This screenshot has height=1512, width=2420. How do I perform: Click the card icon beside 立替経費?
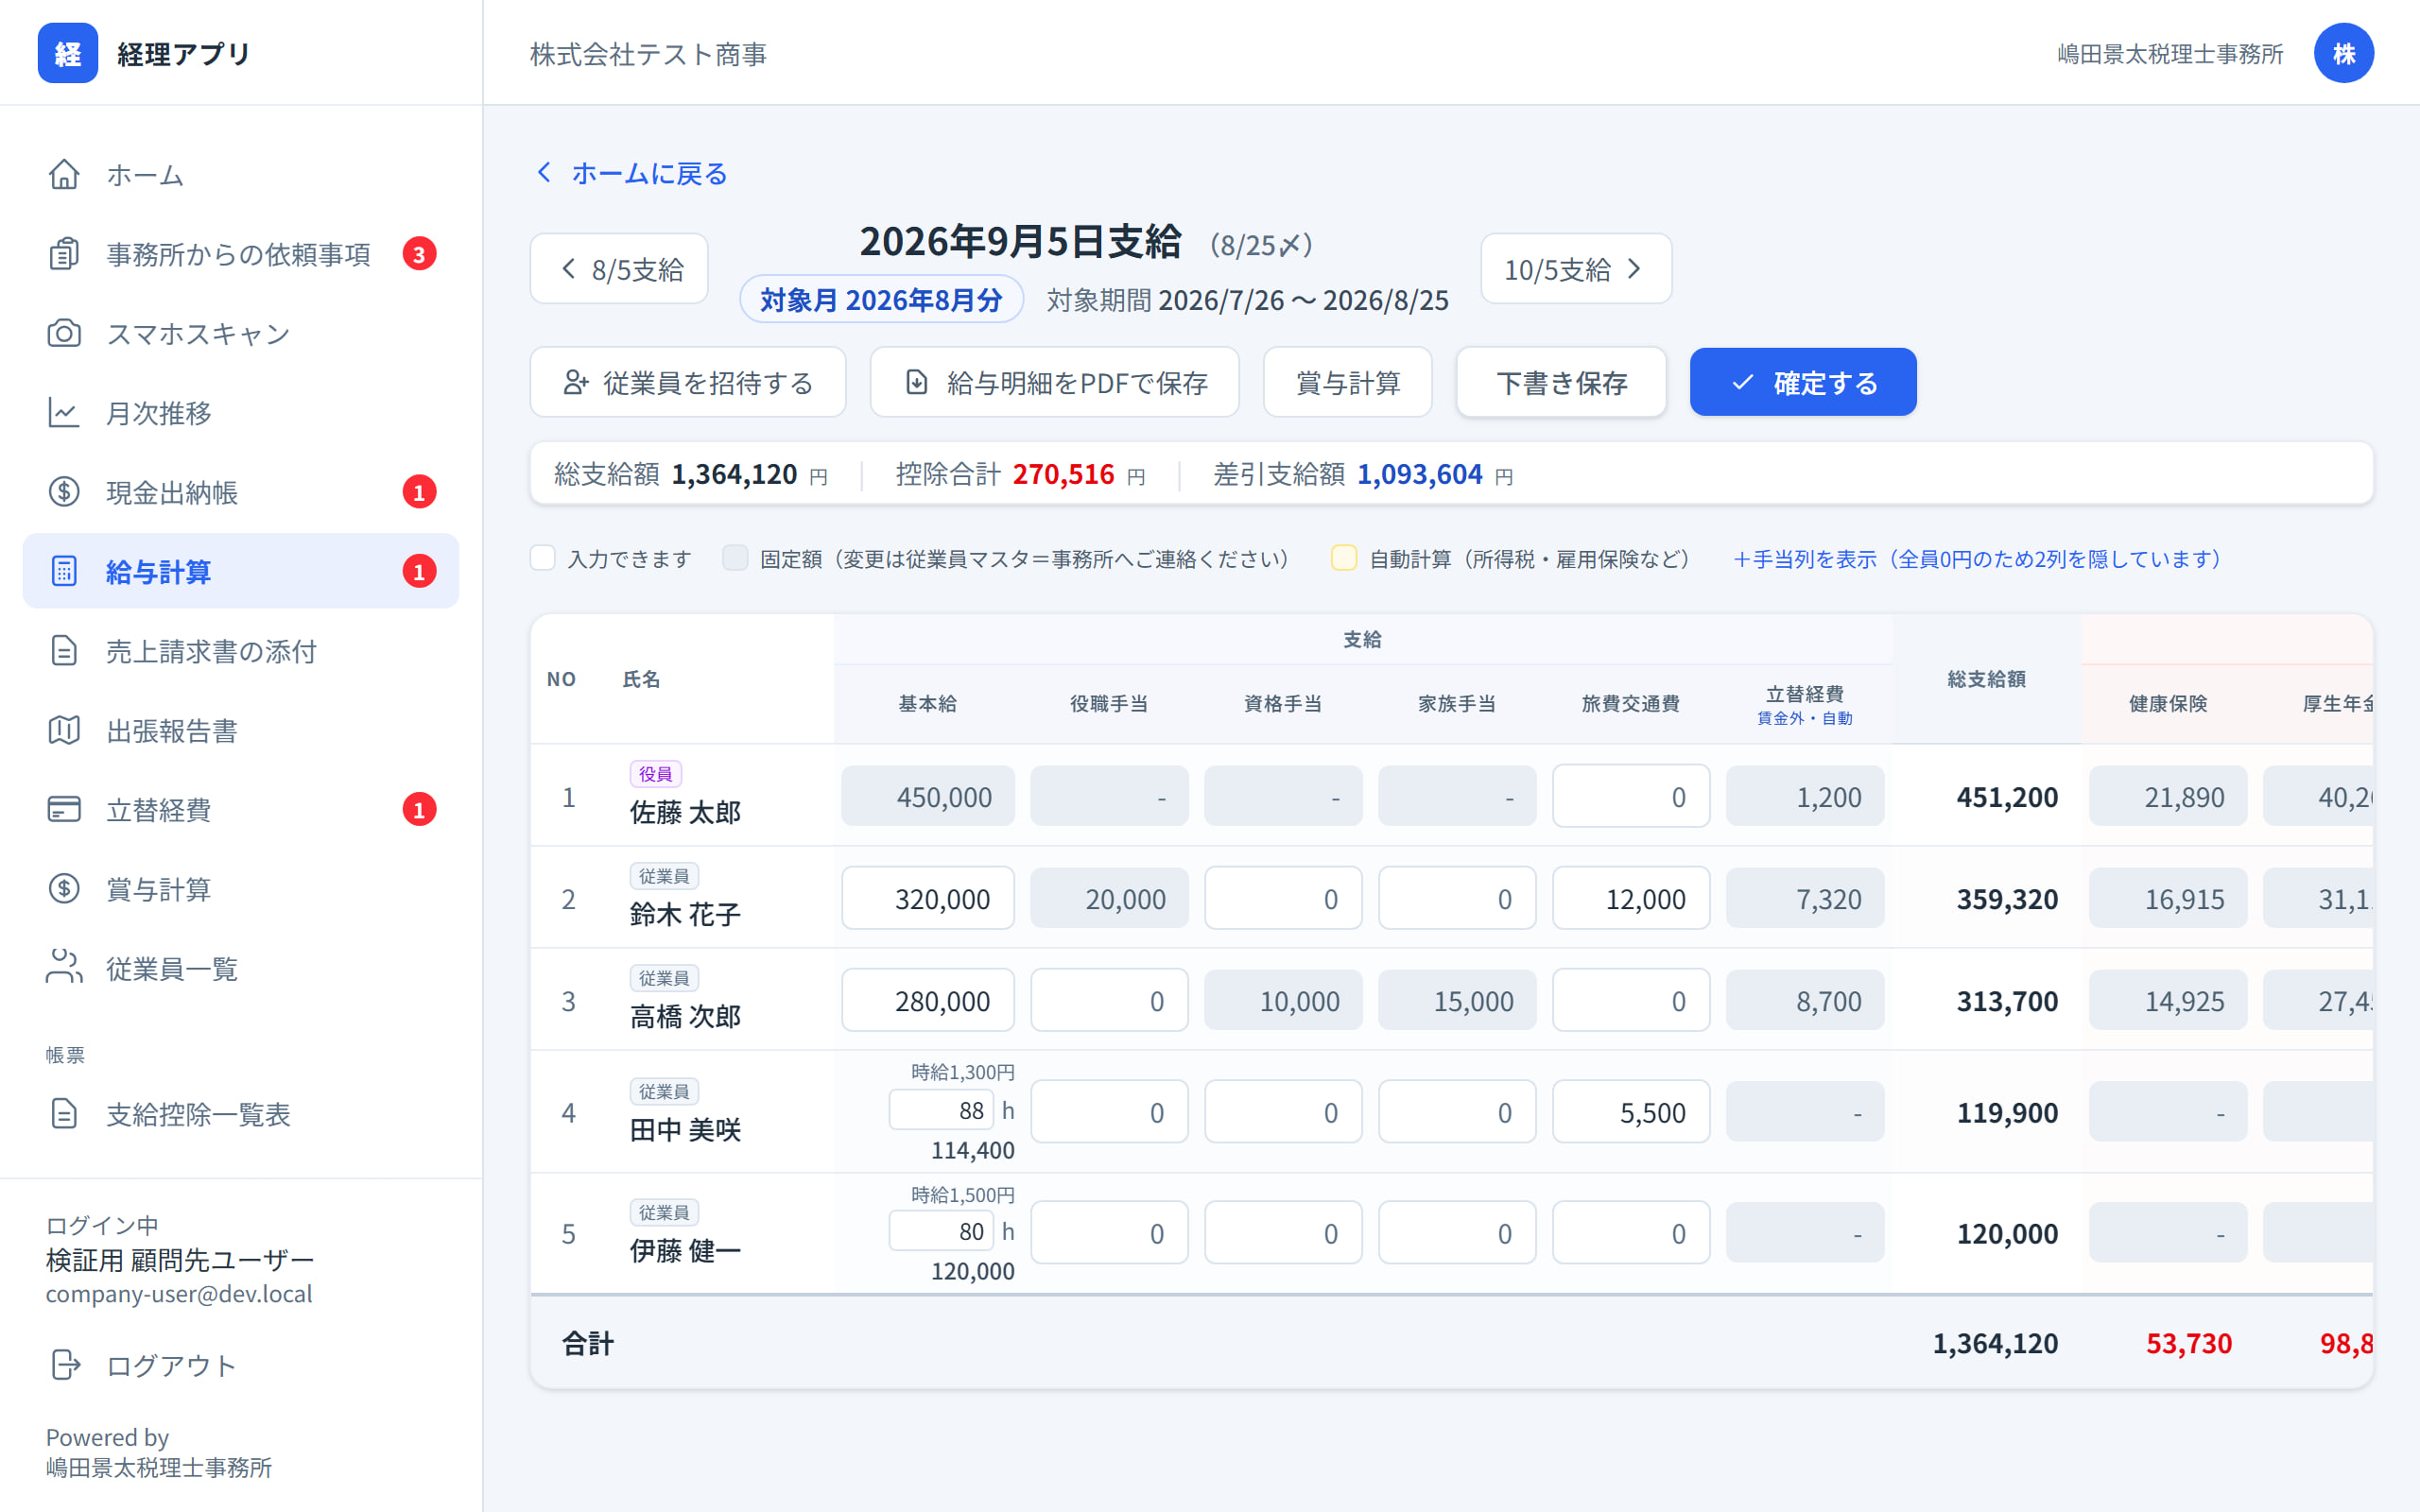(x=64, y=809)
